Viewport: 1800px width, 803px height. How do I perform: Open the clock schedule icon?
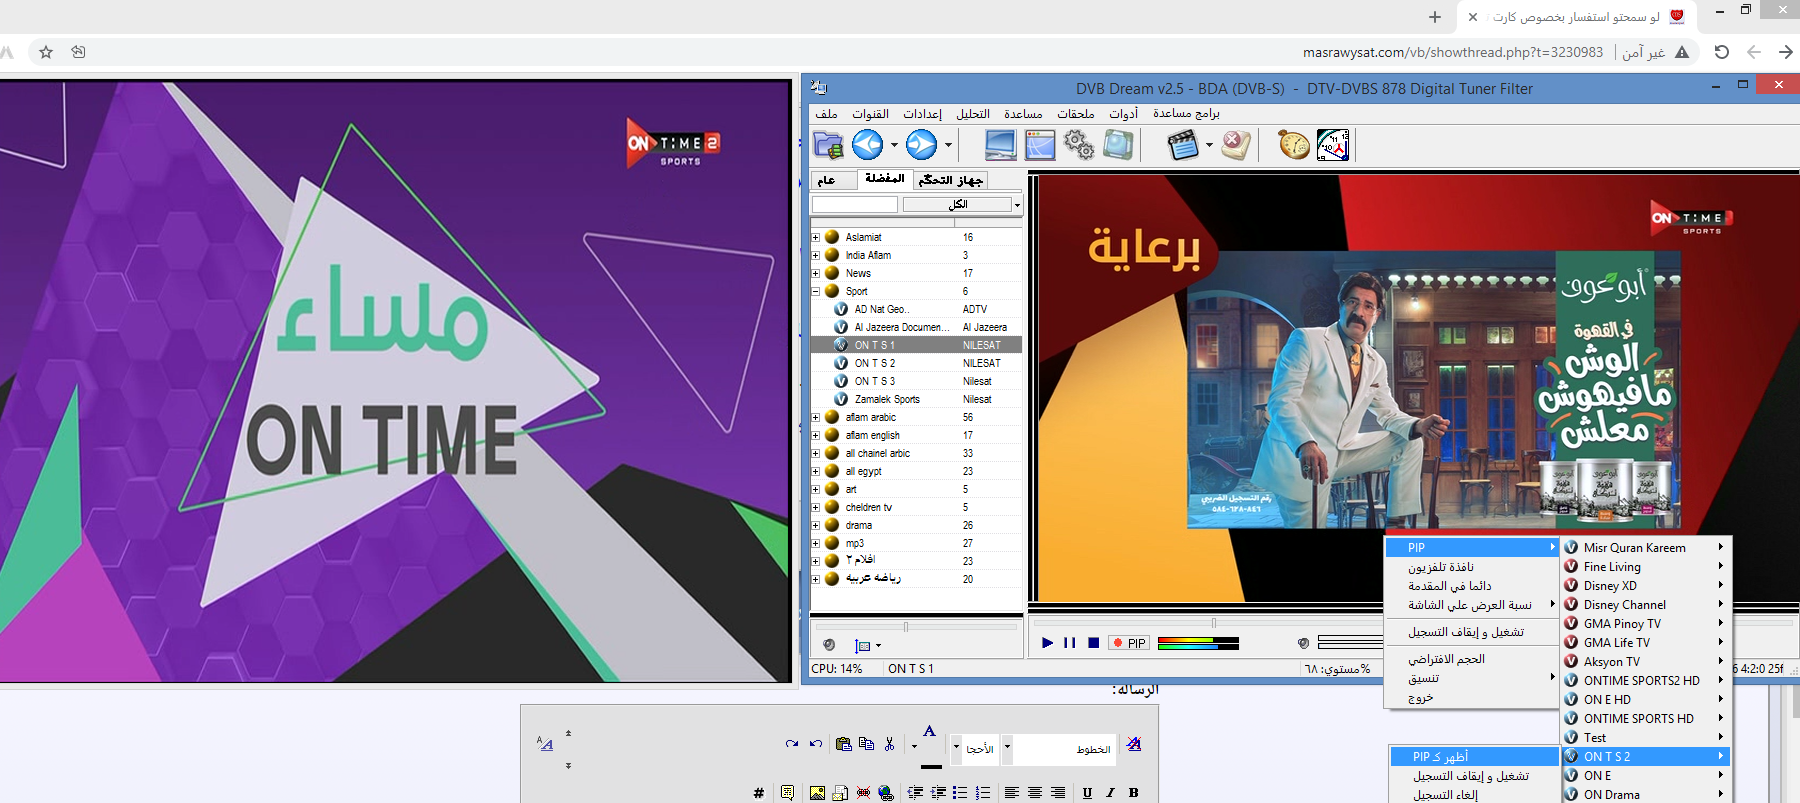coord(1333,145)
